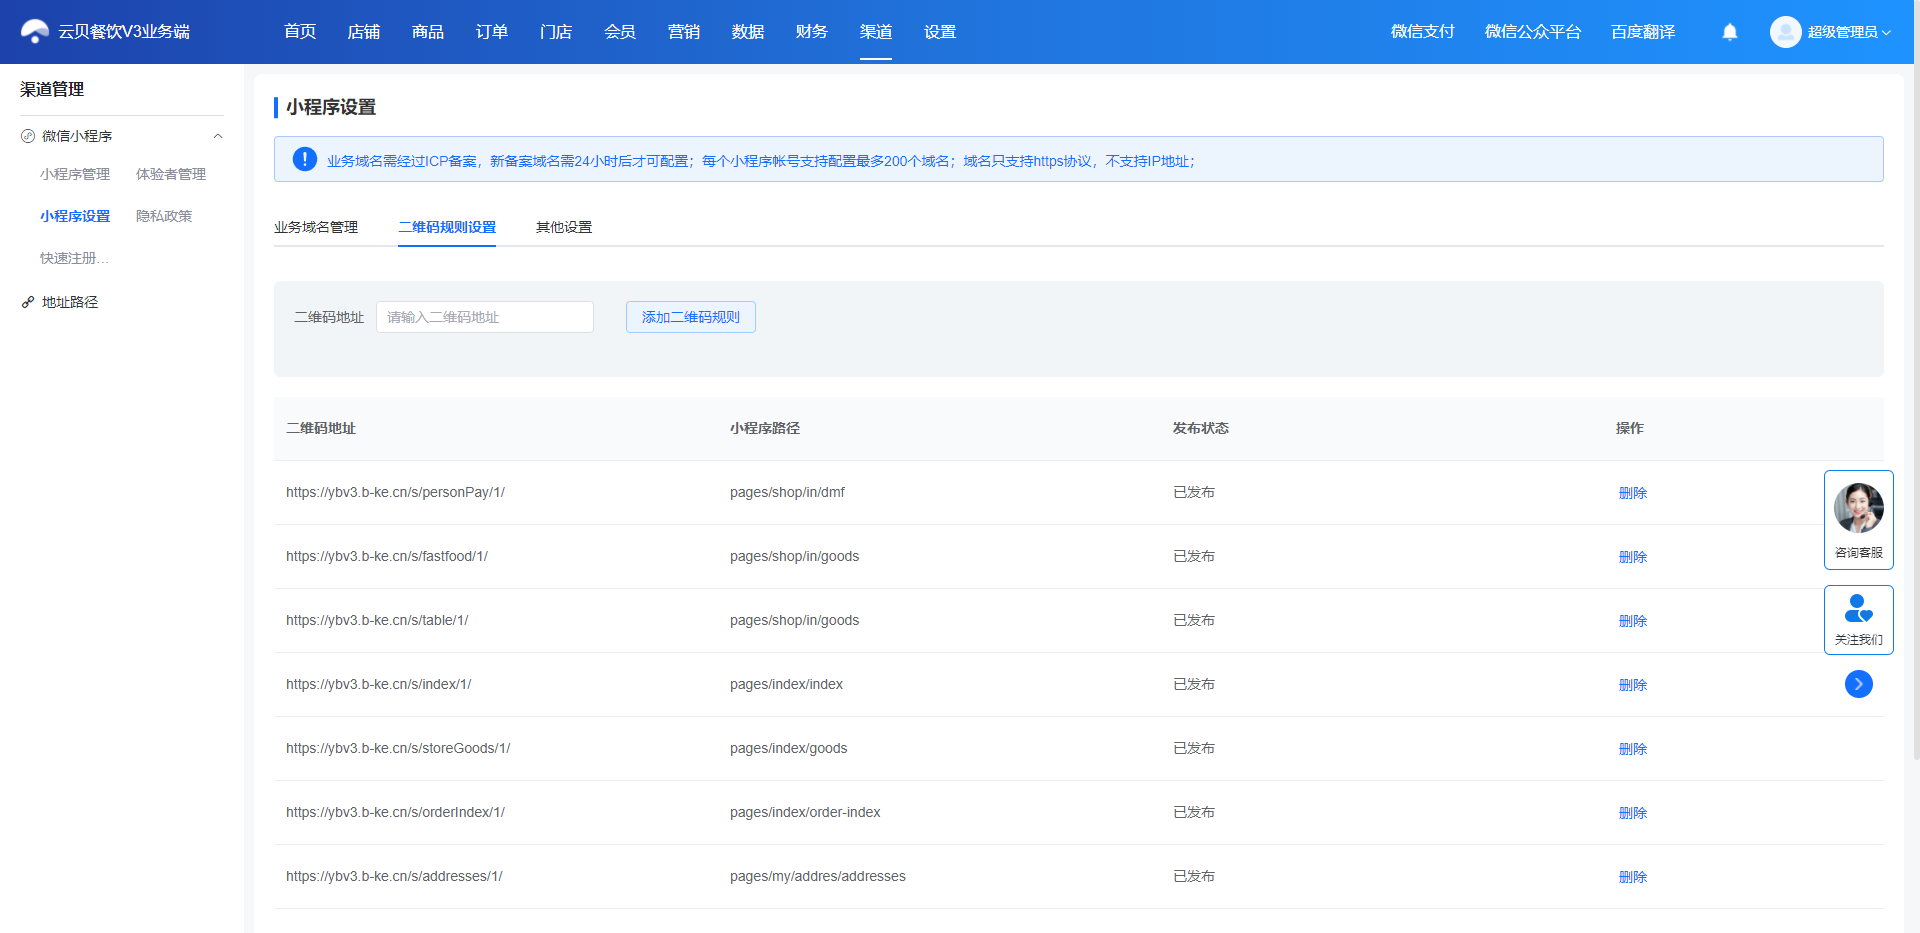Screen dimensions: 1920x933
Task: Click the cloud logo in the header
Action: click(35, 32)
